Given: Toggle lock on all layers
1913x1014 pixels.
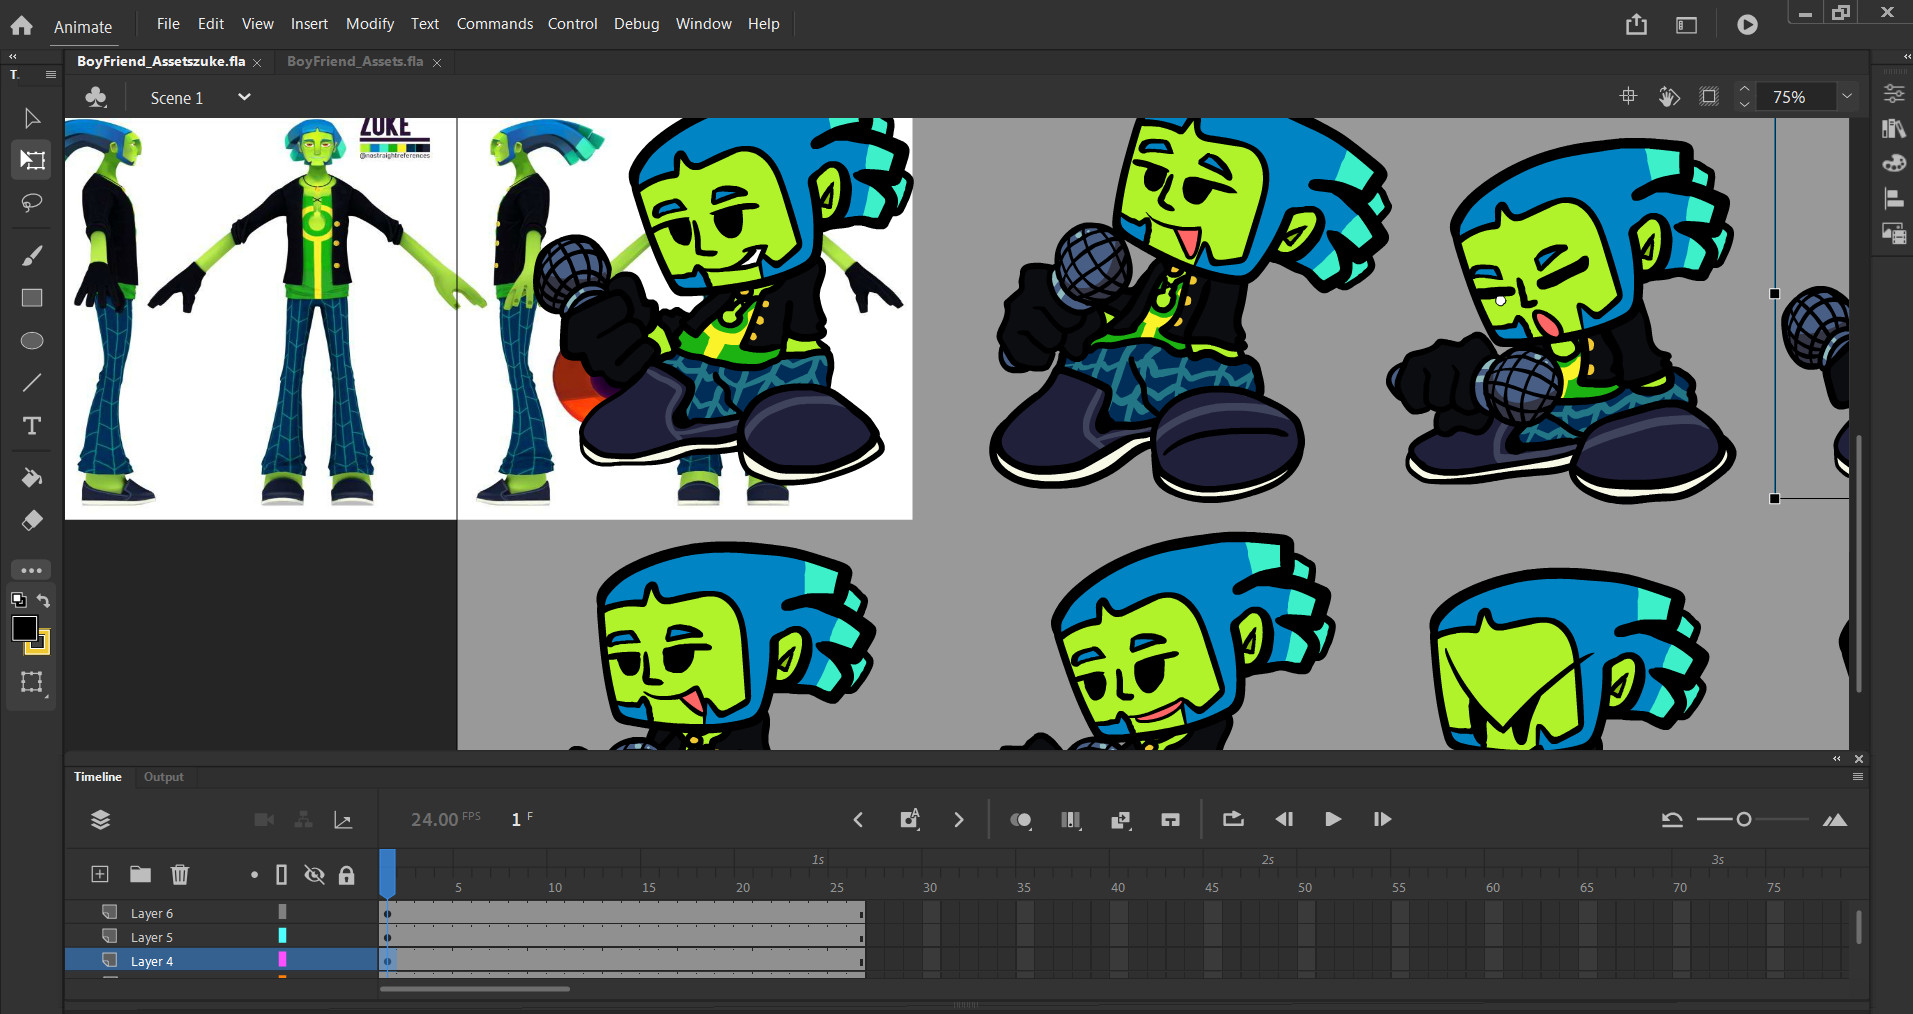Looking at the screenshot, I should point(347,875).
